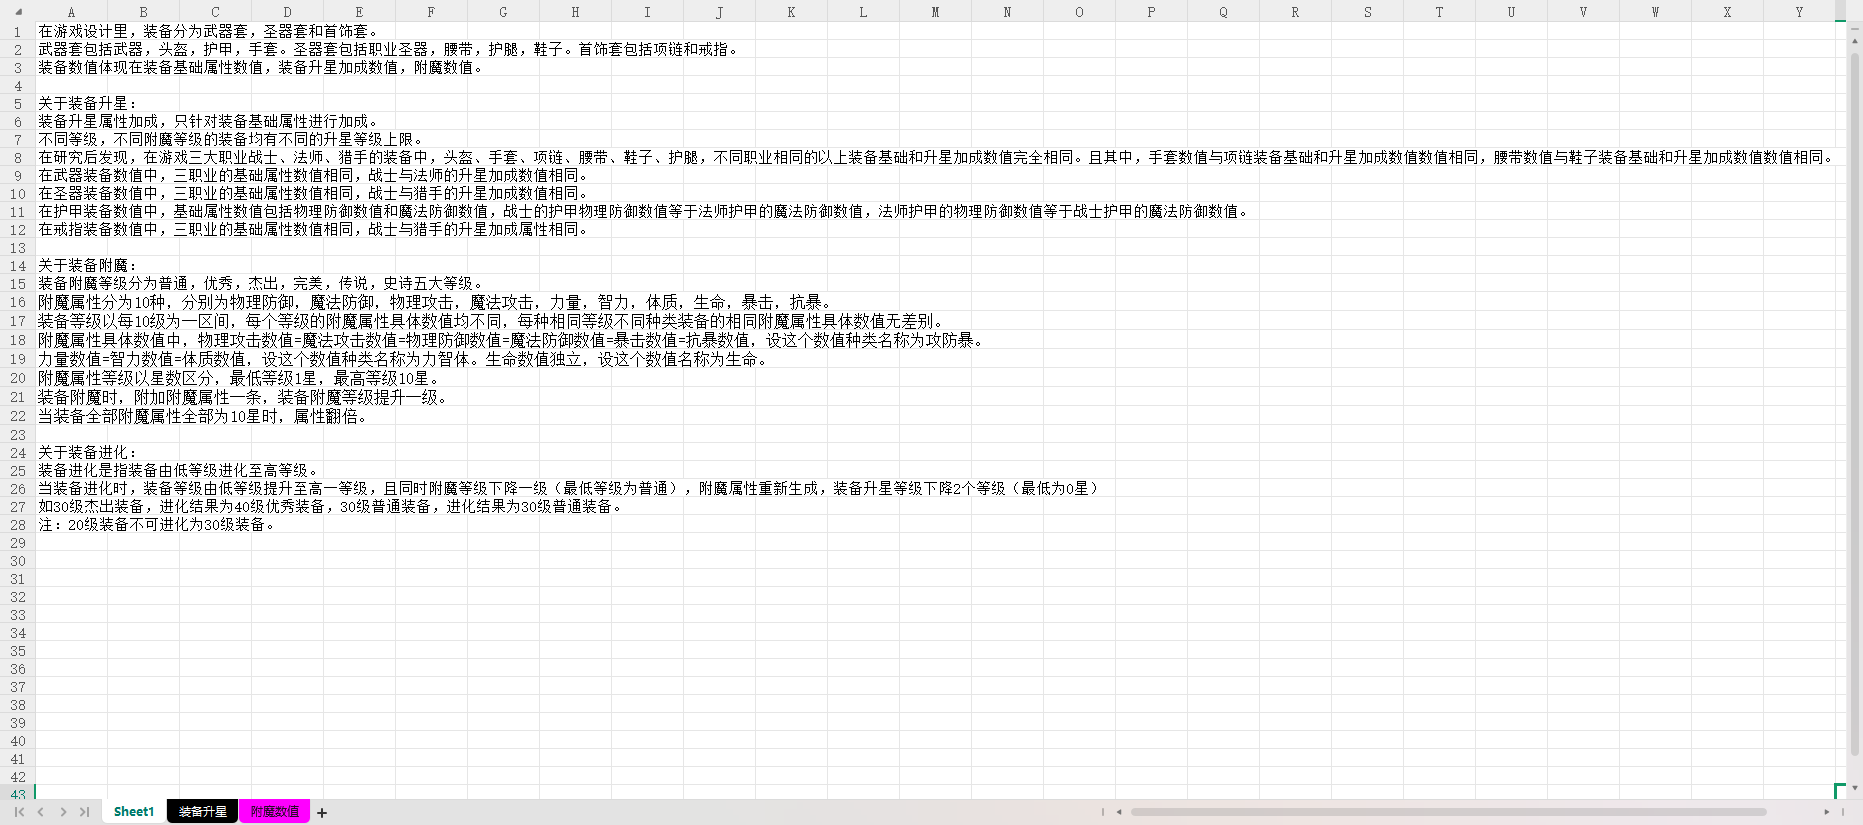This screenshot has height=825, width=1863.
Task: Select row 42 header
Action: pos(18,777)
